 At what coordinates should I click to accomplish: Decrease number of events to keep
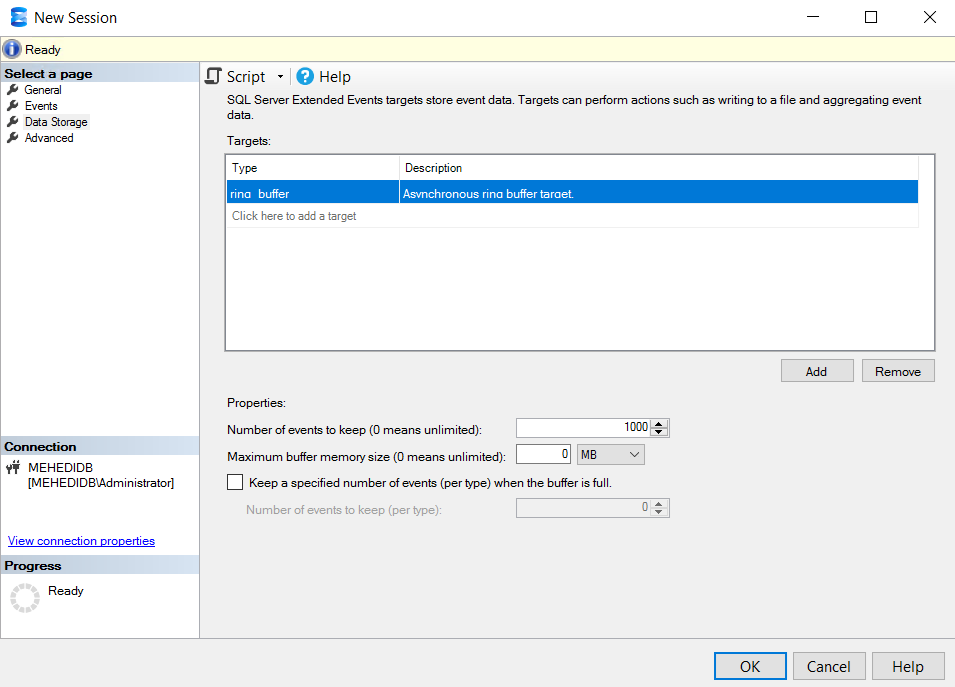[x=659, y=433]
